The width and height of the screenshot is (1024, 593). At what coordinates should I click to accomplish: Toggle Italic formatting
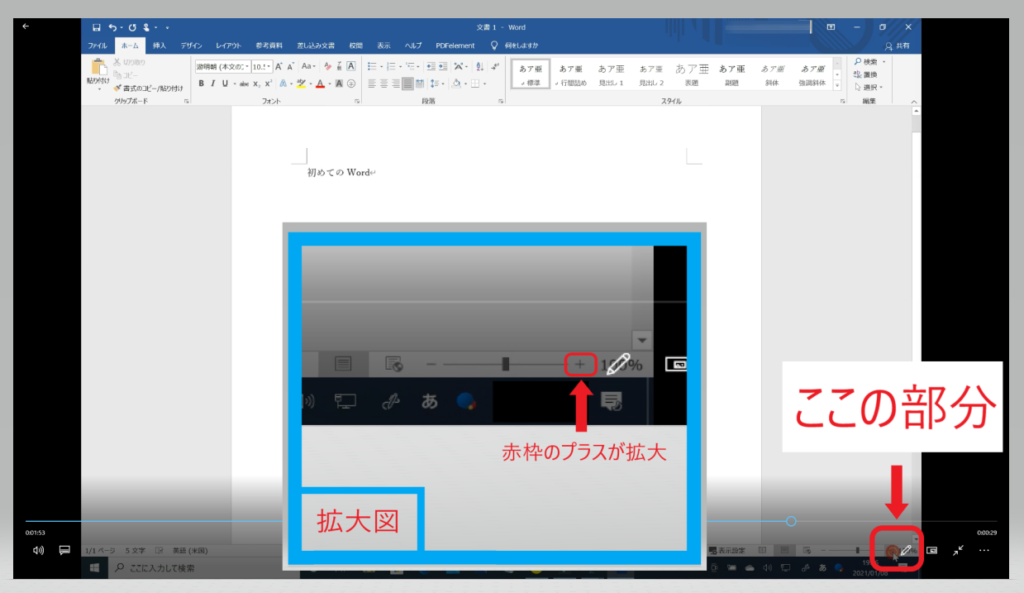[x=213, y=84]
